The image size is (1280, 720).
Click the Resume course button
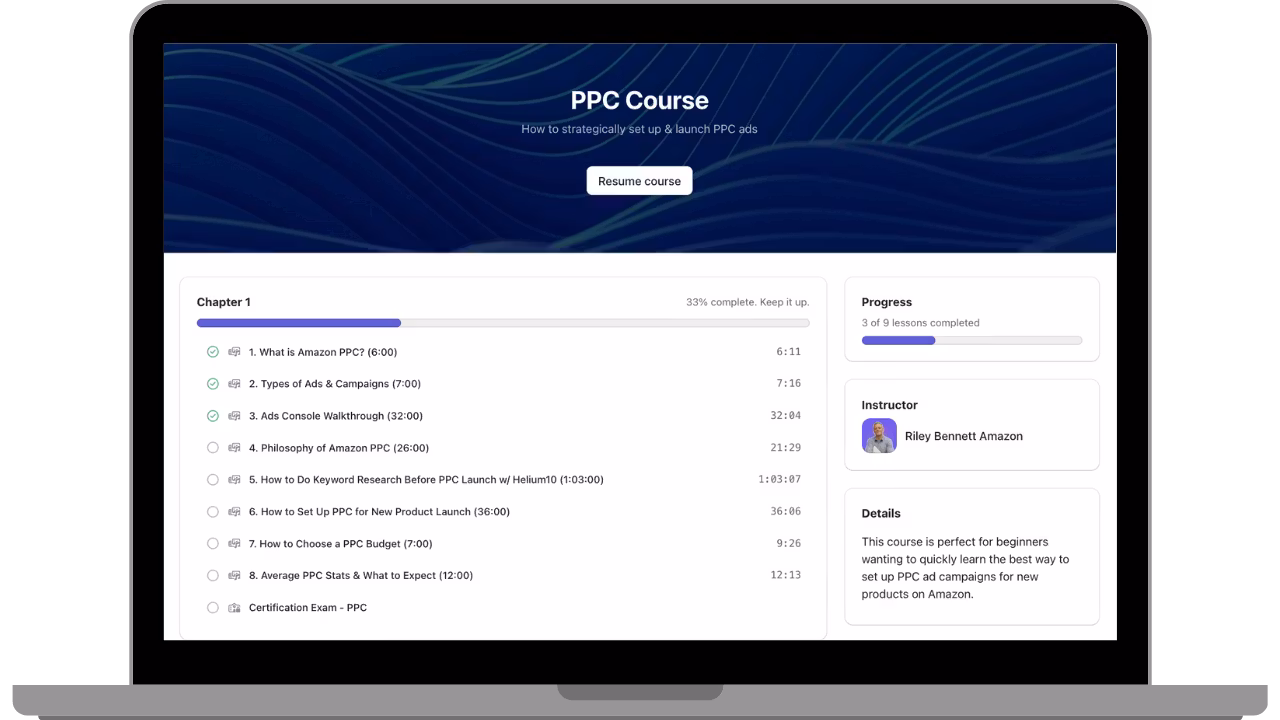coord(639,181)
